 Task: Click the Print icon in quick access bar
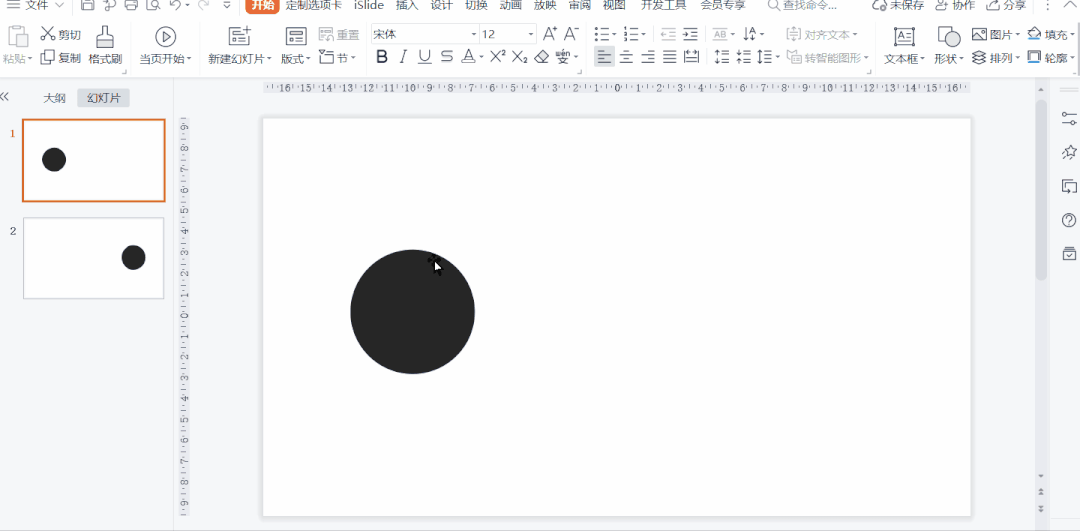click(131, 5)
